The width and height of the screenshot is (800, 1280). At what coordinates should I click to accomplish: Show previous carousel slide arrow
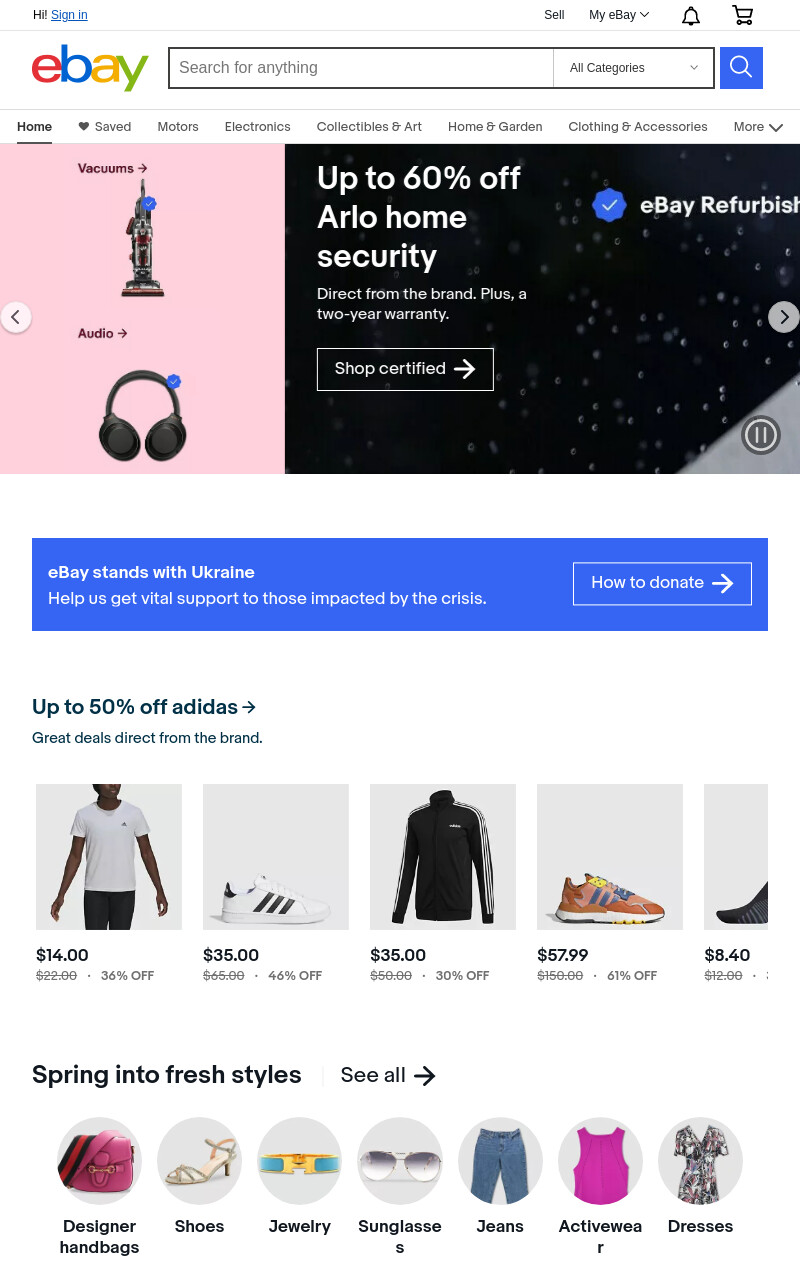coord(15,317)
